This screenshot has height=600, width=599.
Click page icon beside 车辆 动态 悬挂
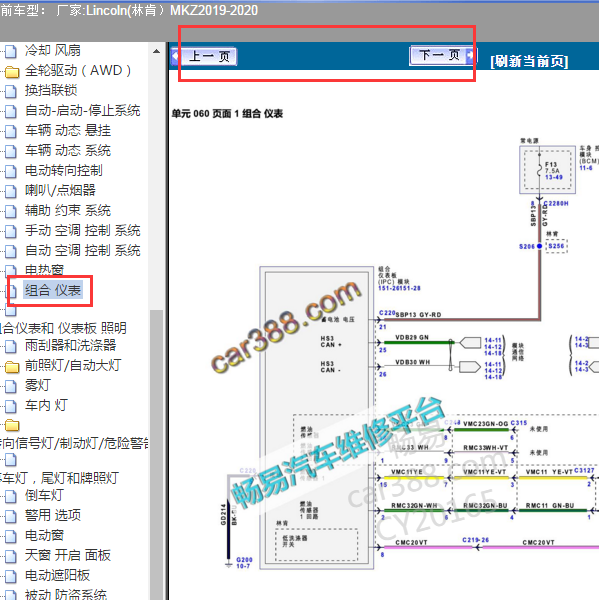pyautogui.click(x=11, y=131)
